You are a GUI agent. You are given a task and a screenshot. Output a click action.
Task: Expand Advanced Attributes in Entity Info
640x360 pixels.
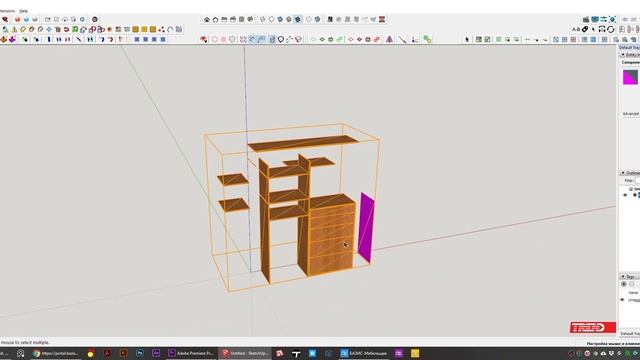631,114
